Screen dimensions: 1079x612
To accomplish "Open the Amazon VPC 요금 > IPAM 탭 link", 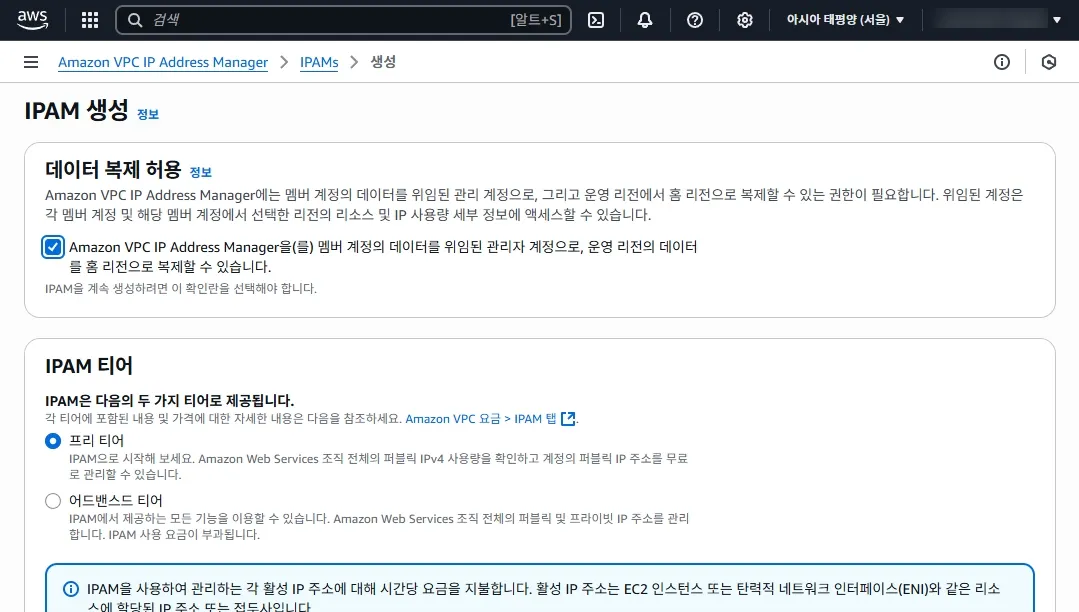I will tap(481, 419).
